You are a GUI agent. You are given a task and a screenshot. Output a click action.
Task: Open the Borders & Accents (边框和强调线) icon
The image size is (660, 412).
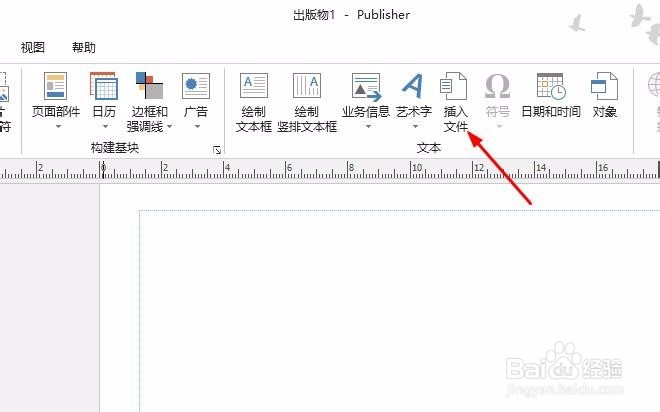[x=149, y=85]
